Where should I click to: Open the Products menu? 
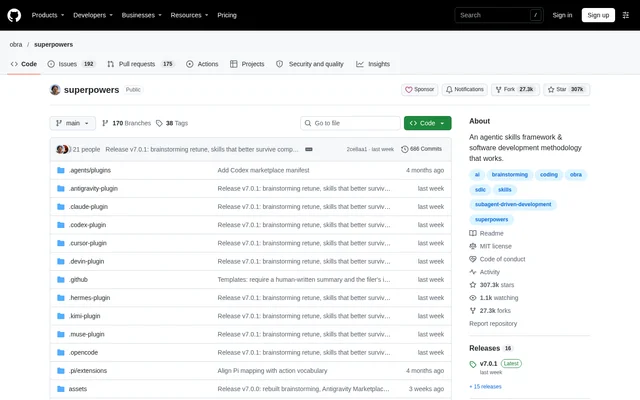point(48,16)
